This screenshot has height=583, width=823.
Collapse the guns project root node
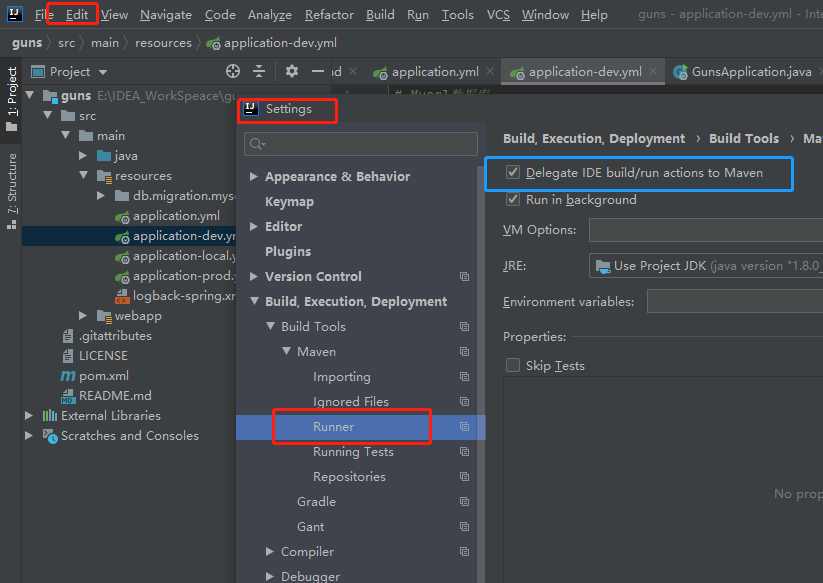[30, 96]
